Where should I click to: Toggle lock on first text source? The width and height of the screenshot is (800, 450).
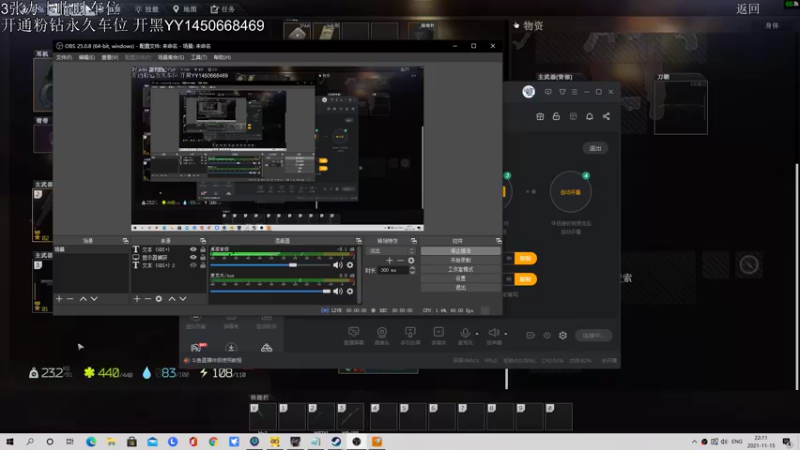pyautogui.click(x=203, y=249)
